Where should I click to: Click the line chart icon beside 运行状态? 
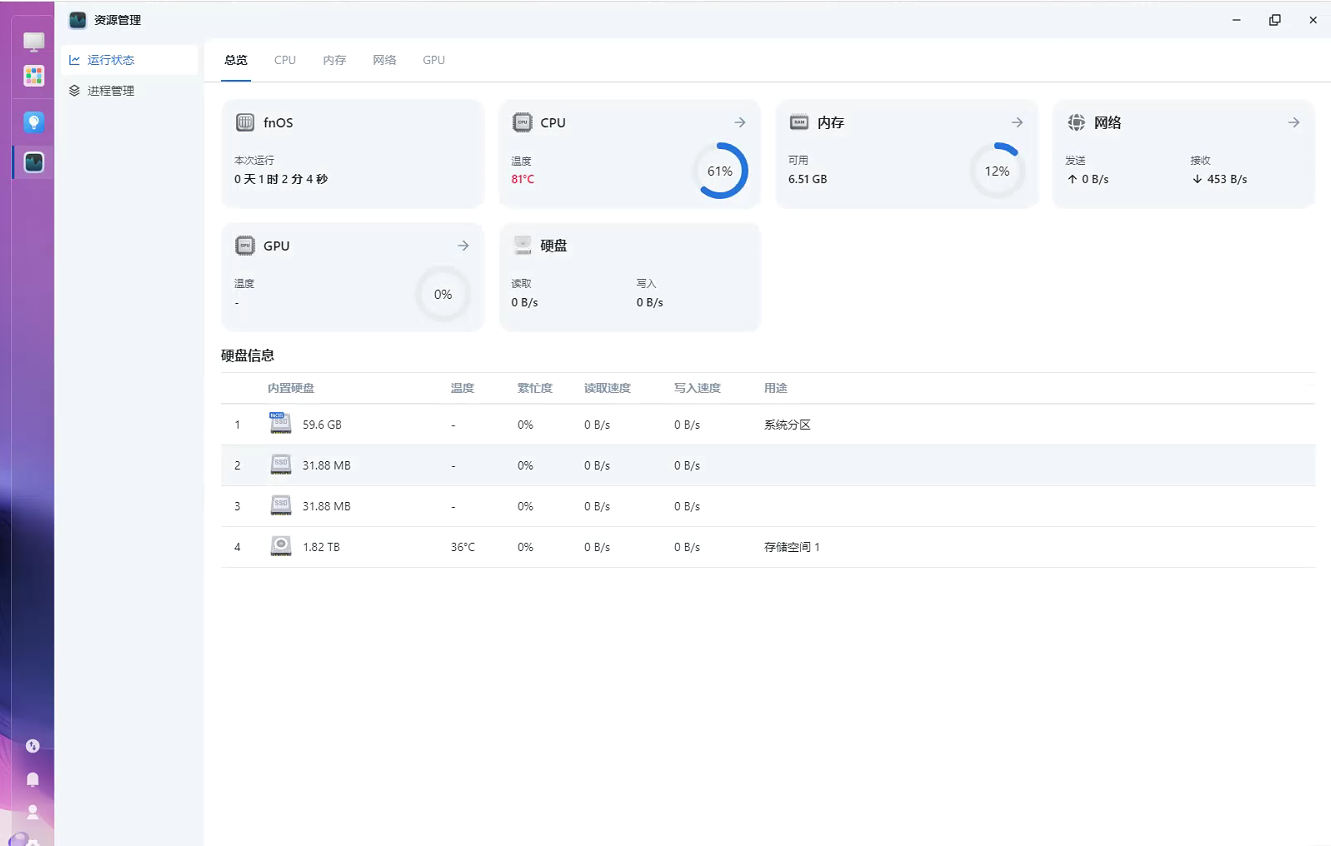tap(75, 60)
